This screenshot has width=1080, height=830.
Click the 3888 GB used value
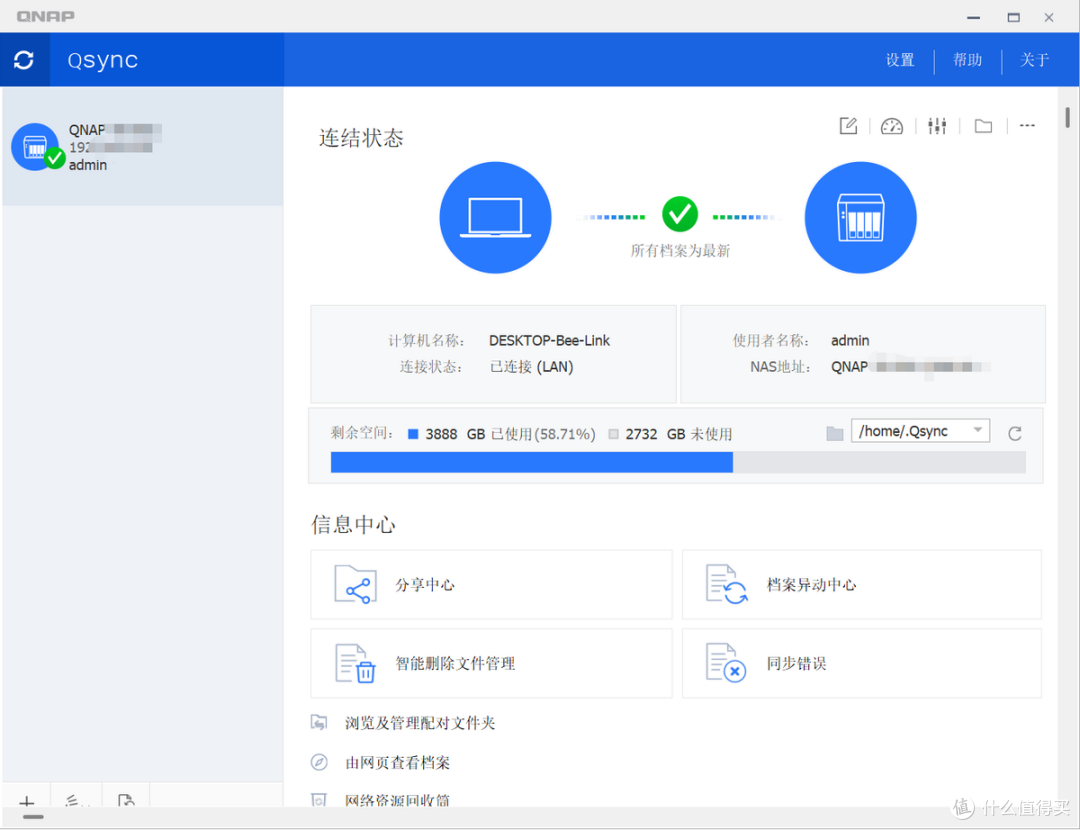click(455, 434)
